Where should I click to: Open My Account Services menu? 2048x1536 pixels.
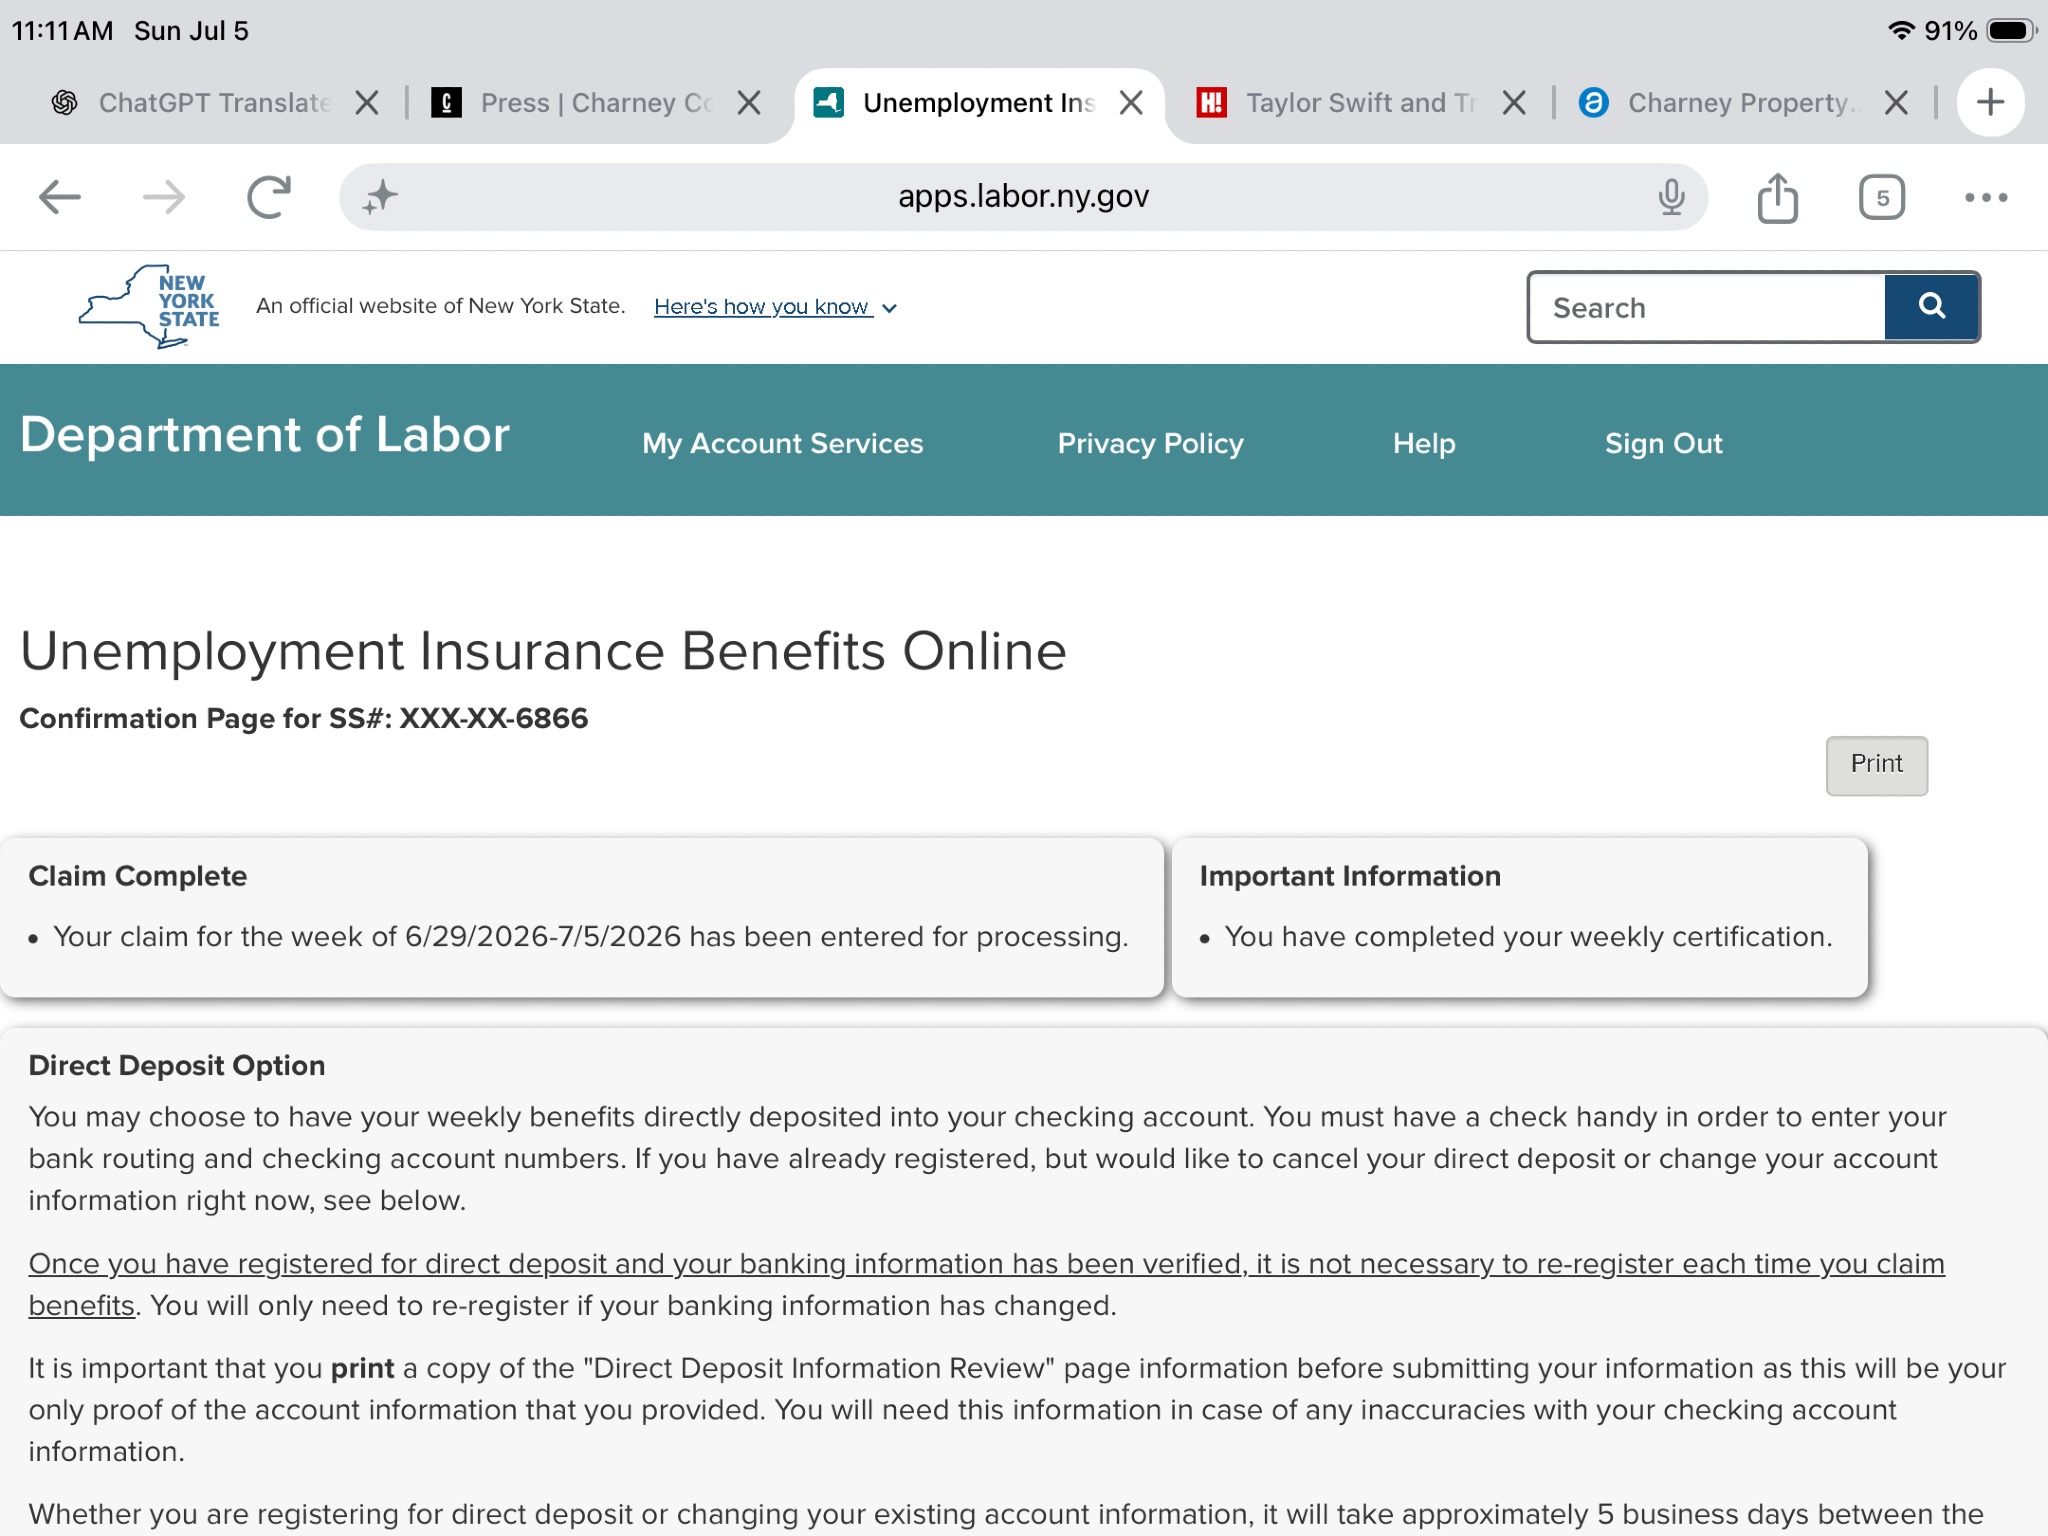pos(782,443)
